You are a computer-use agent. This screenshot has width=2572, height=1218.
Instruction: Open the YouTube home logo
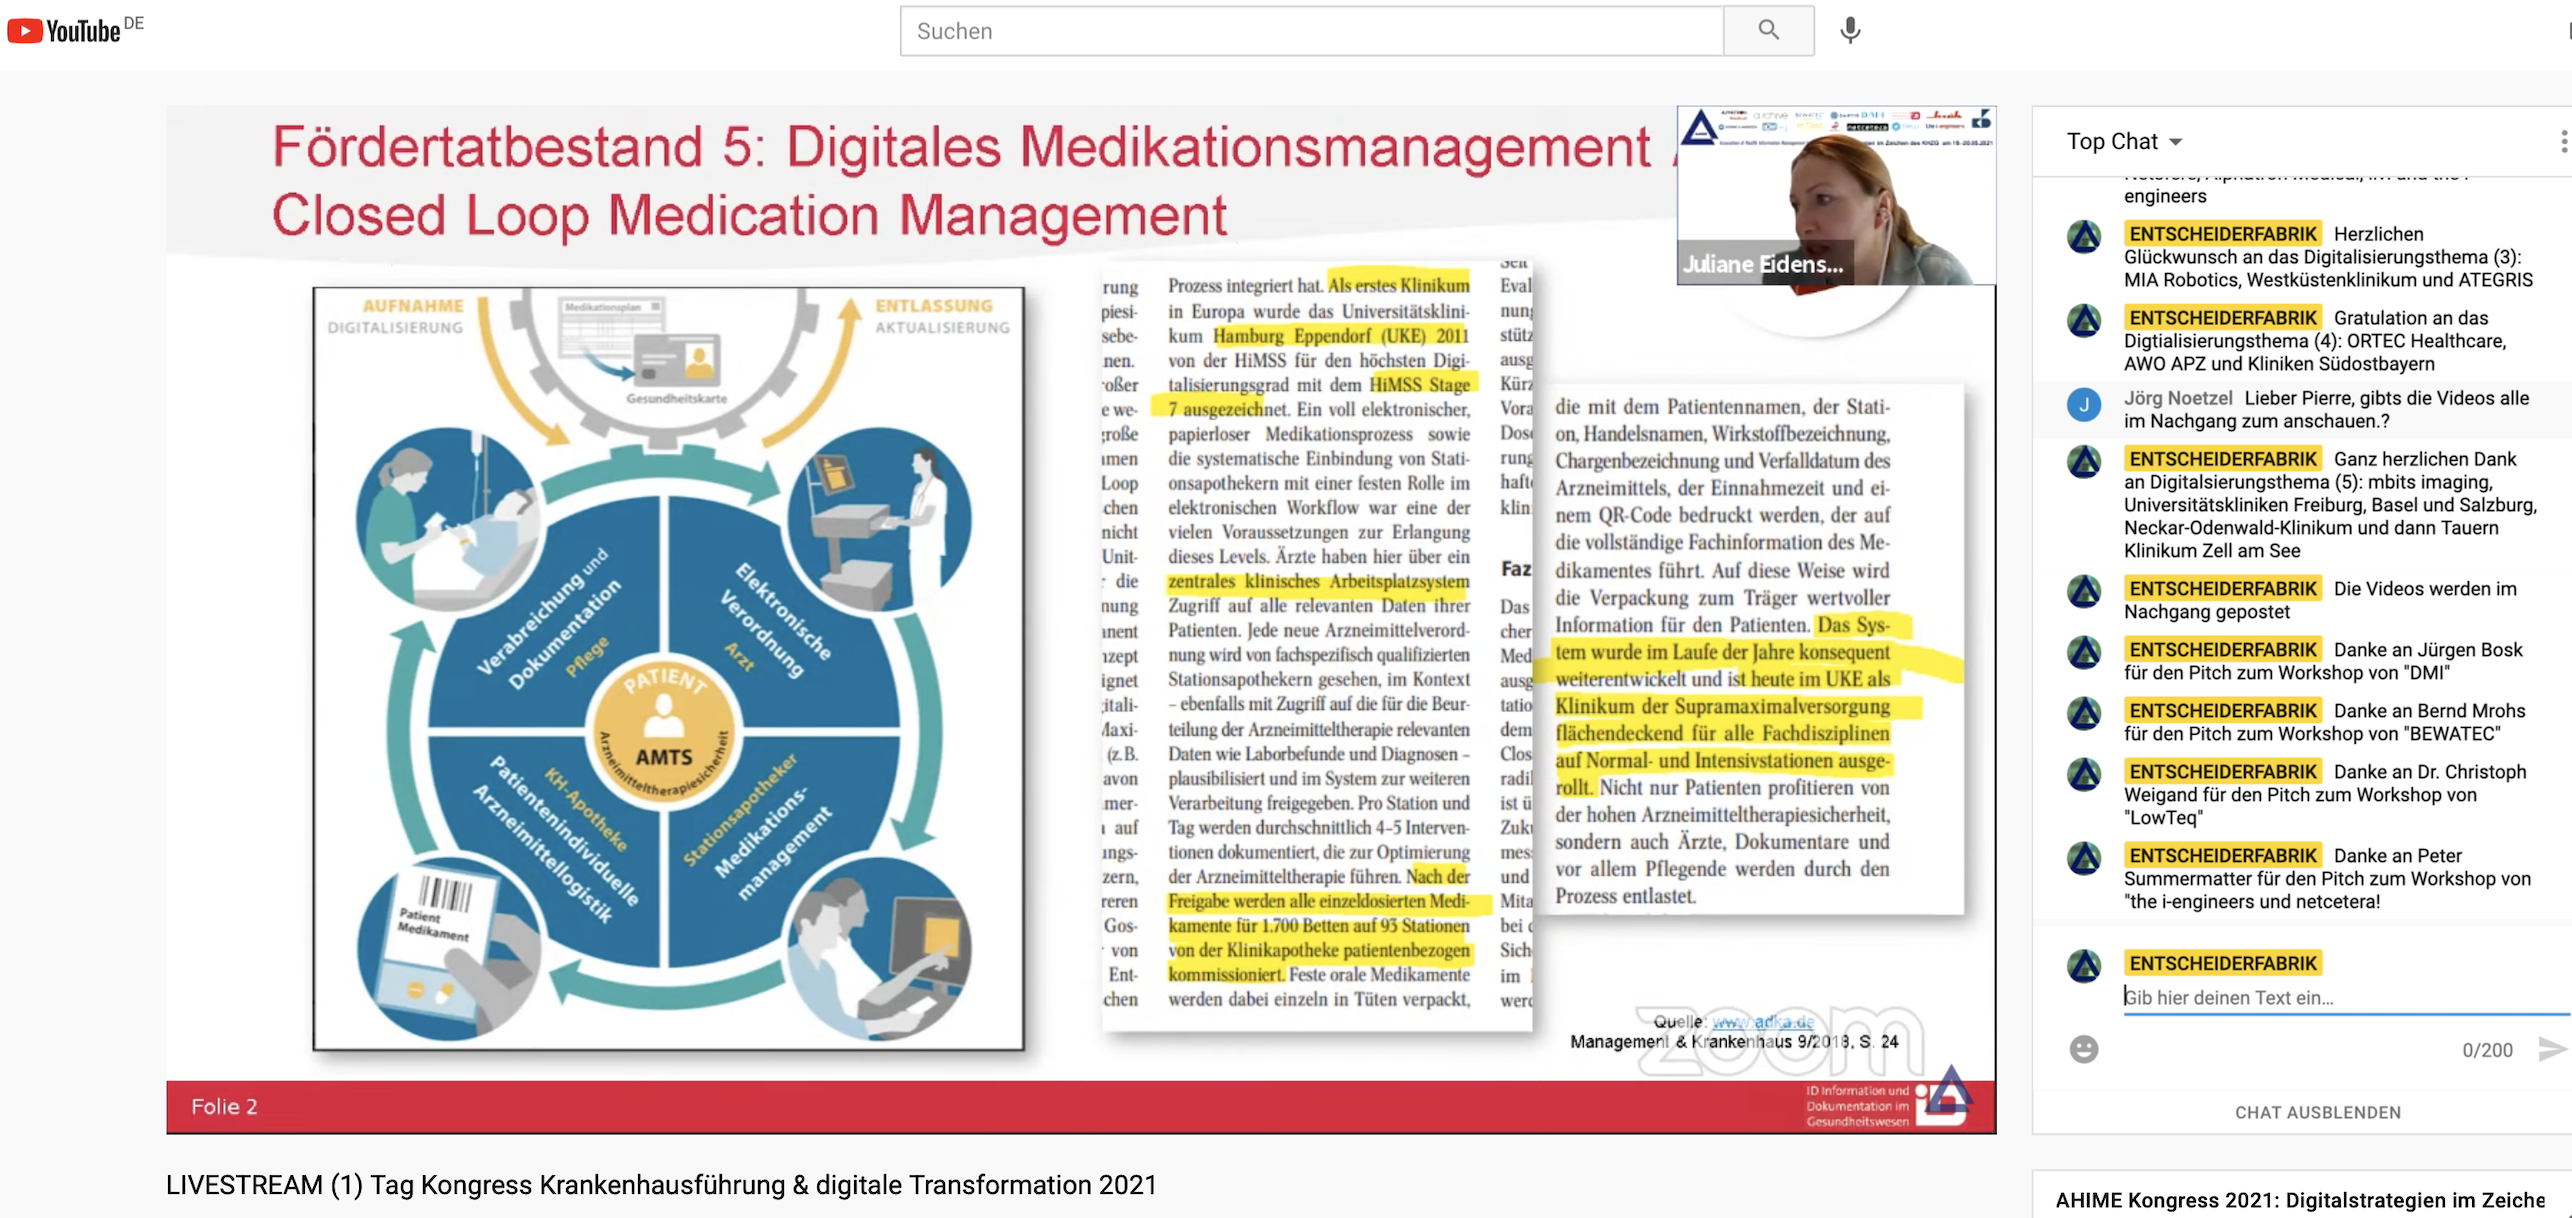(x=65, y=30)
